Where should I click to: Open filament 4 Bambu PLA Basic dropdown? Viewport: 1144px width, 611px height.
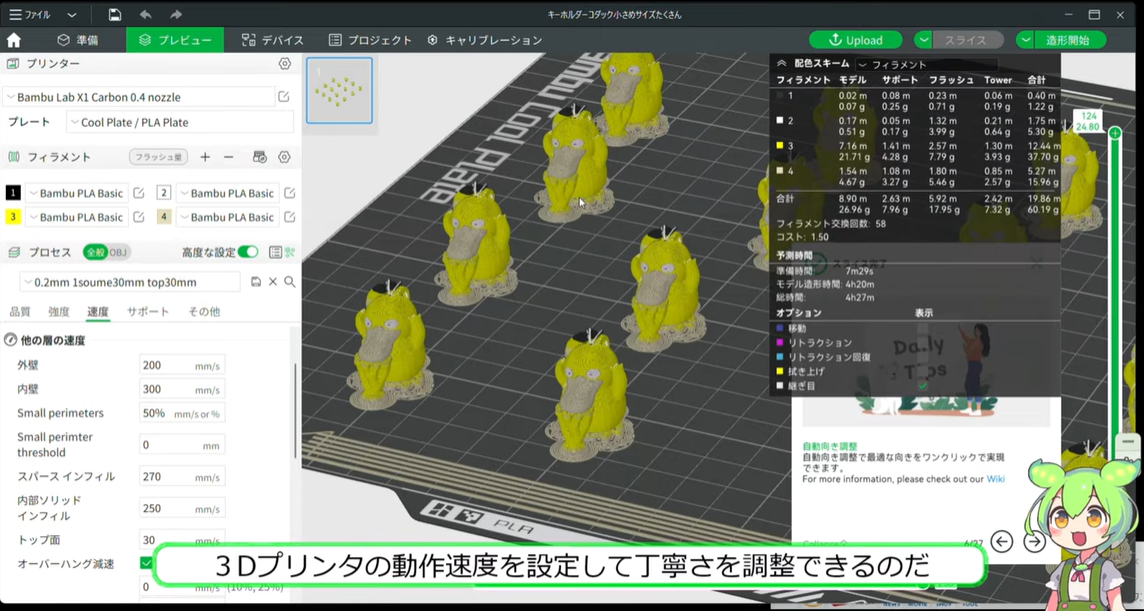click(x=228, y=217)
